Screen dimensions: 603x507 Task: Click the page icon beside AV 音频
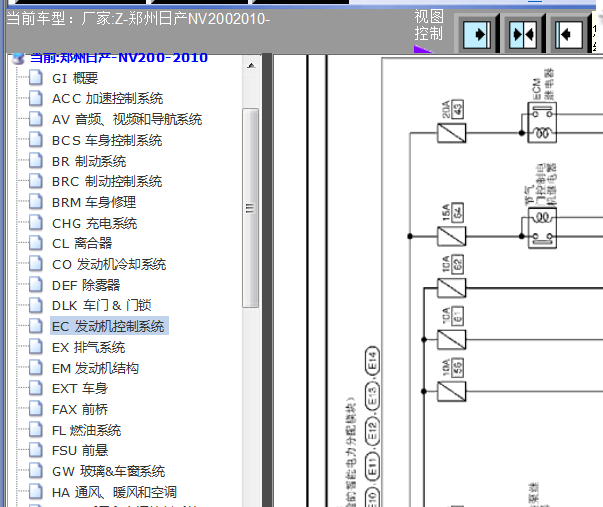(36, 118)
